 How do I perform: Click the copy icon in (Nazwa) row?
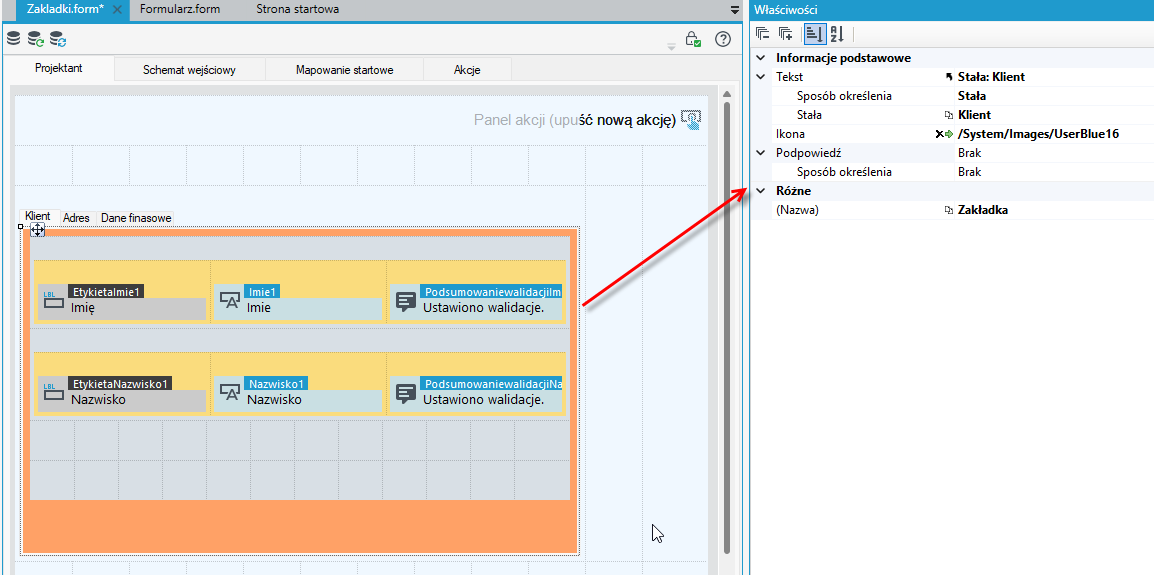[x=949, y=211]
